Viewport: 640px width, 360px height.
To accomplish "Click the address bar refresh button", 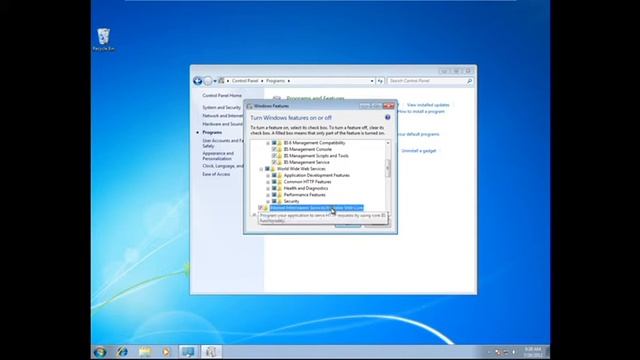I will (380, 81).
